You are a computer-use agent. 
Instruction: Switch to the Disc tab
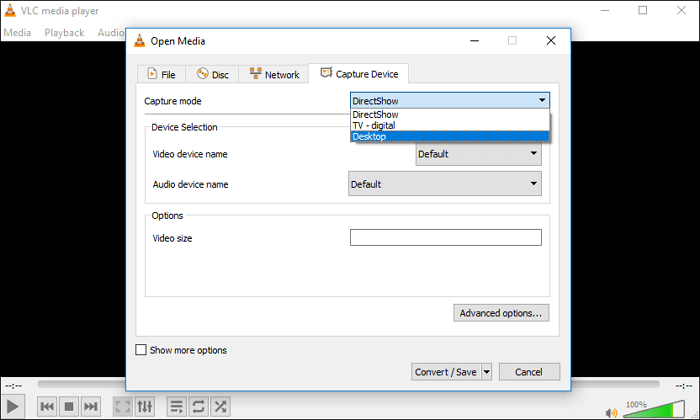211,74
